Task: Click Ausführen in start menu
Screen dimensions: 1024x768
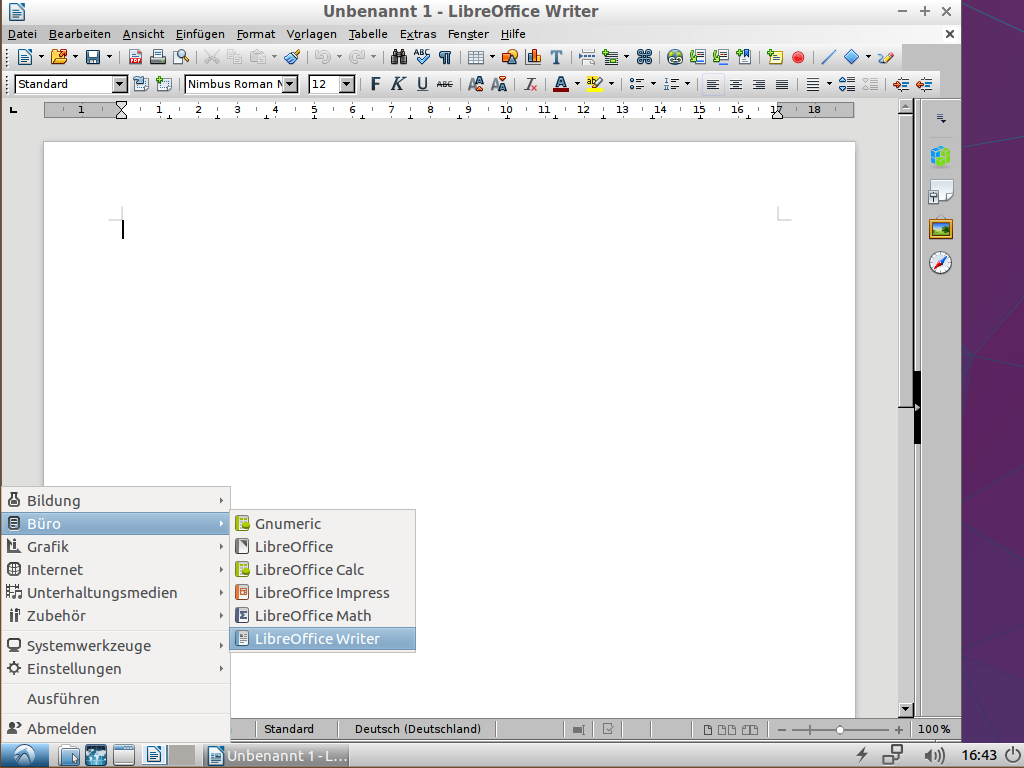Action: pos(116,699)
